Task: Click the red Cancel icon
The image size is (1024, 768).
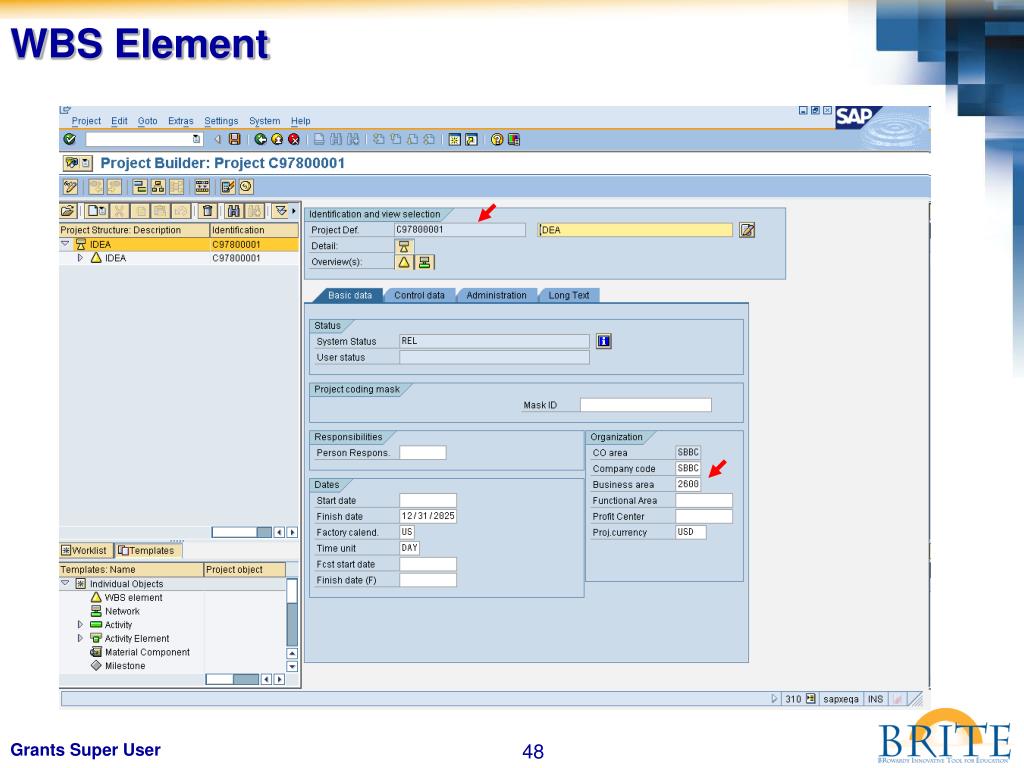Action: tap(294, 139)
